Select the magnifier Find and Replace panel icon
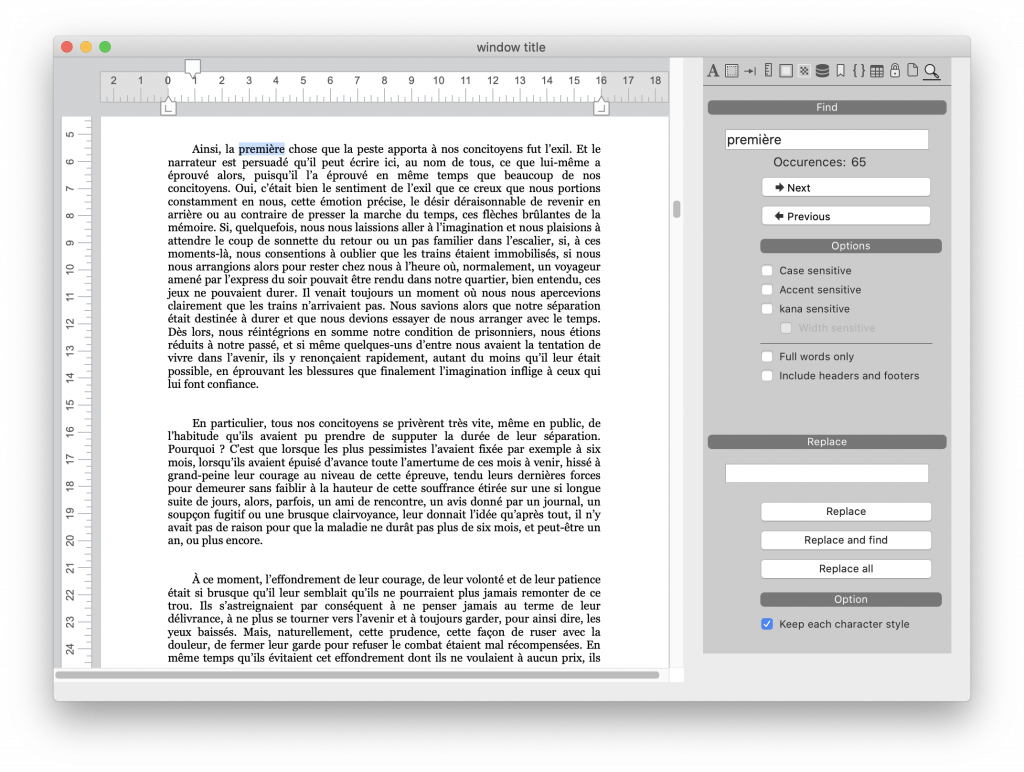The width and height of the screenshot is (1024, 772). (x=932, y=71)
